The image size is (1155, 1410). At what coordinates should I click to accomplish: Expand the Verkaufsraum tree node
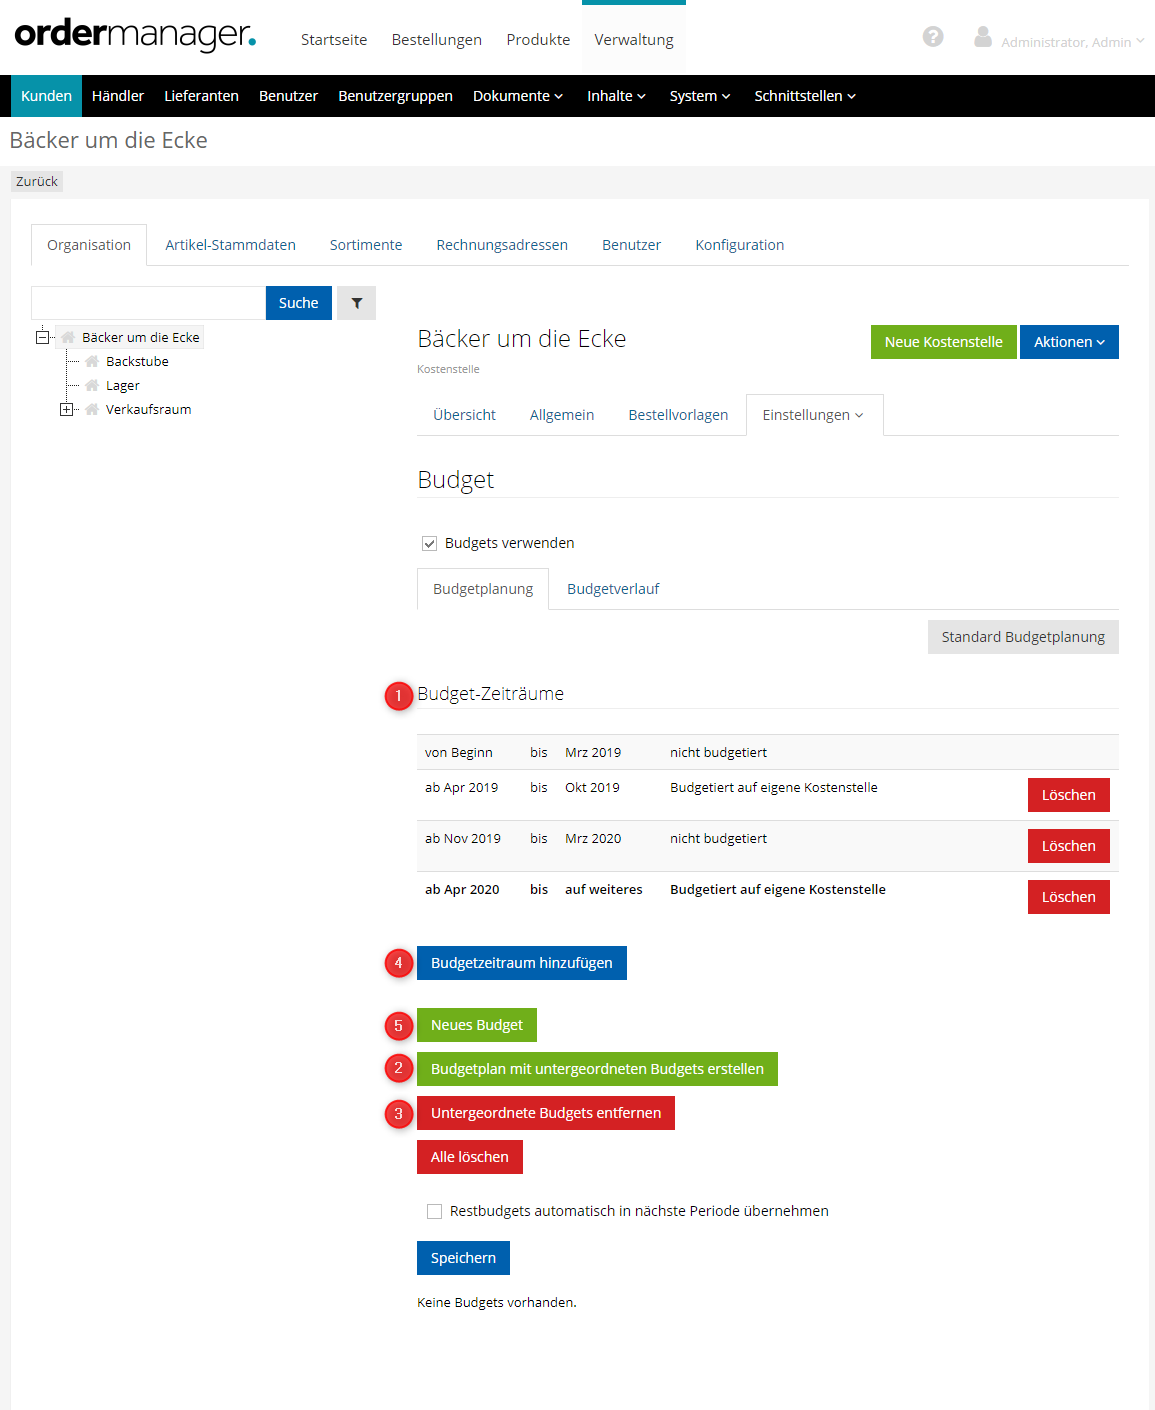[66, 410]
